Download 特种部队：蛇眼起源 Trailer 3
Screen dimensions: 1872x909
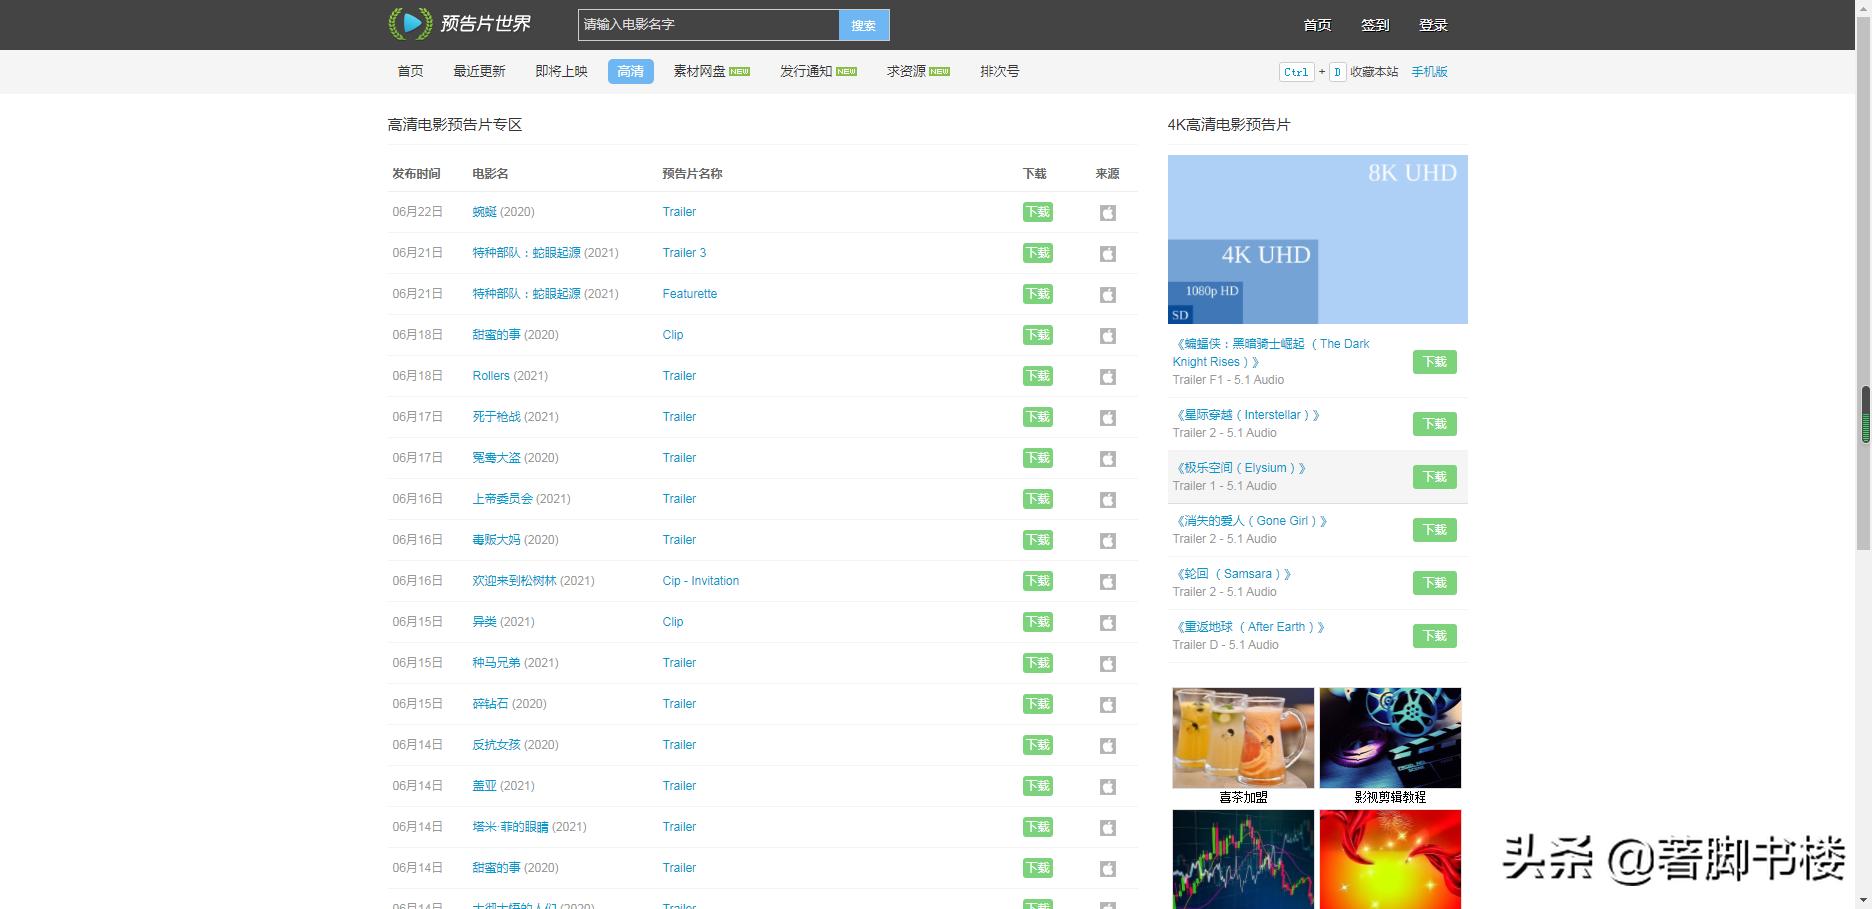click(1038, 253)
